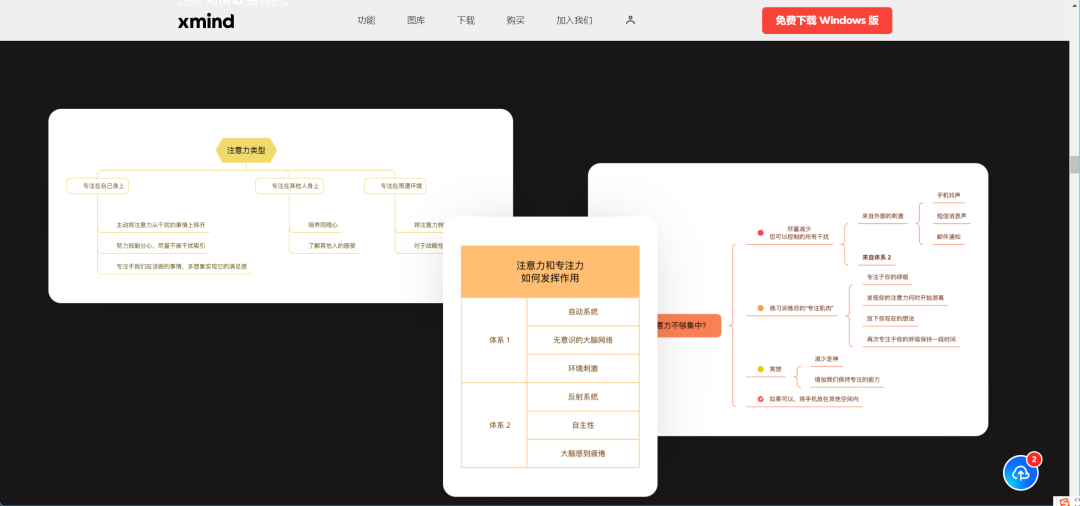Click the 放下你现在的想法 node
The width and height of the screenshot is (1080, 506).
pyautogui.click(x=891, y=319)
